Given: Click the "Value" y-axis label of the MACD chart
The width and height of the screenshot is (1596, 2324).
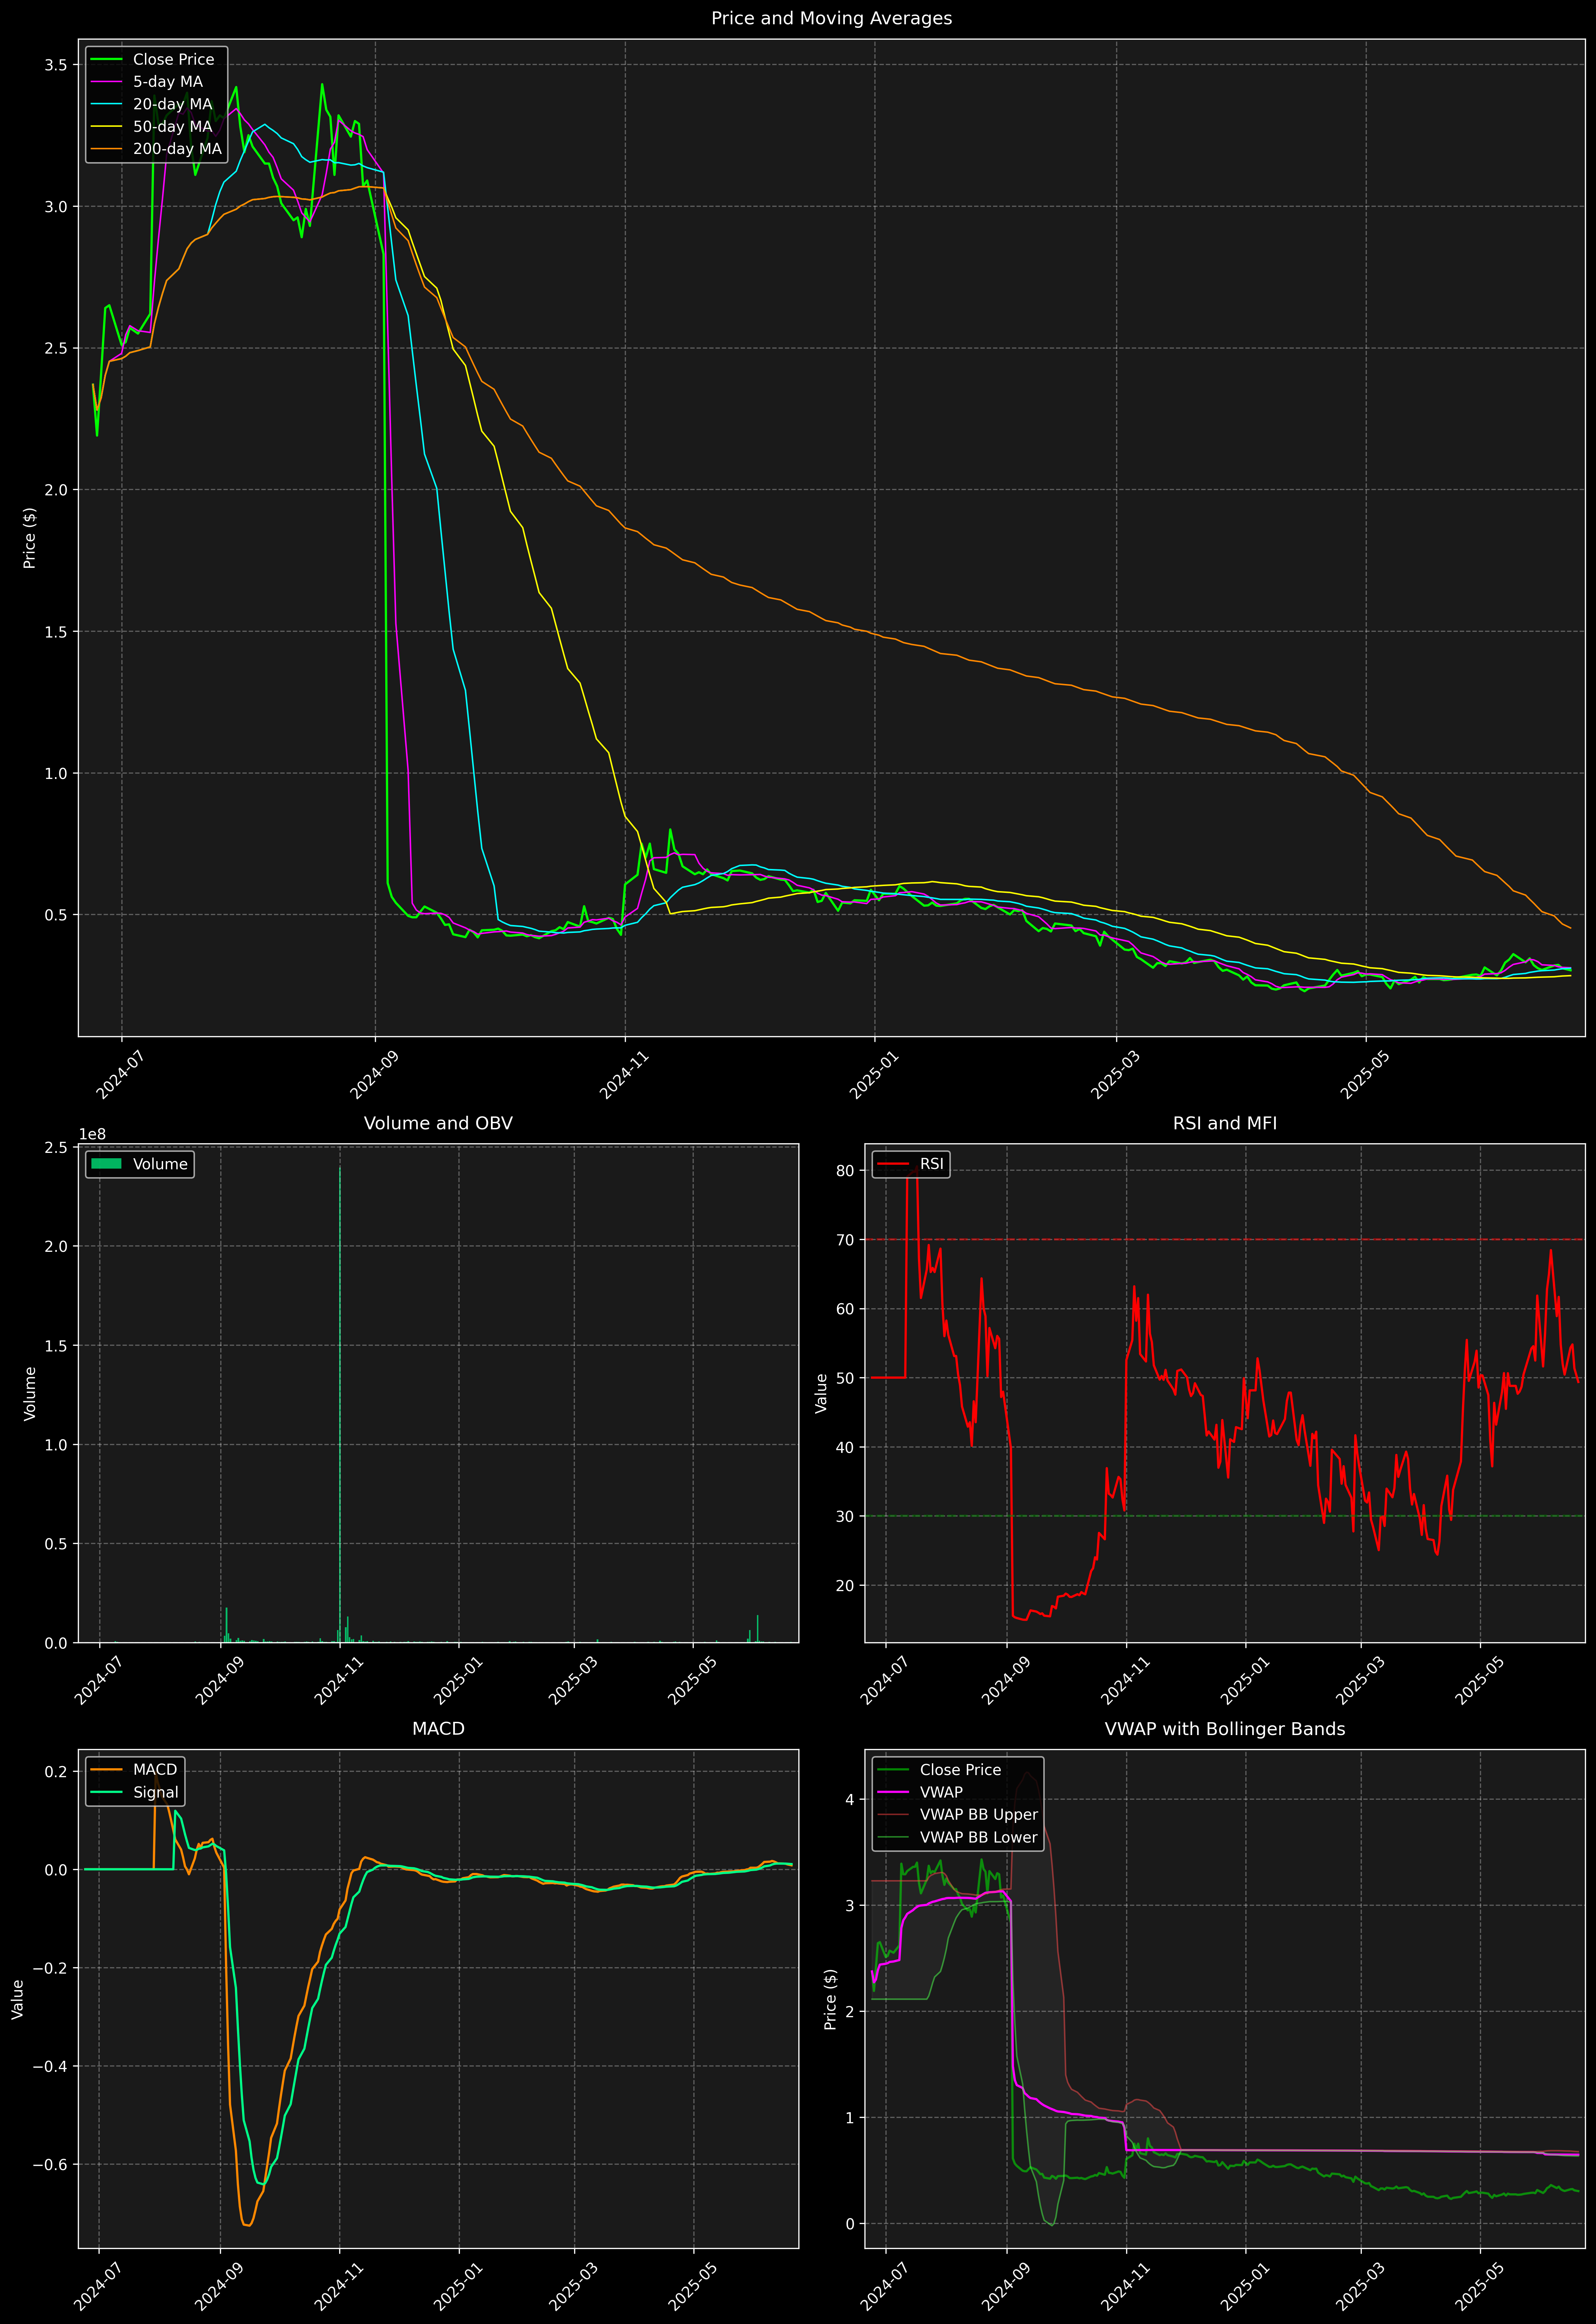Looking at the screenshot, I should 17,1999.
